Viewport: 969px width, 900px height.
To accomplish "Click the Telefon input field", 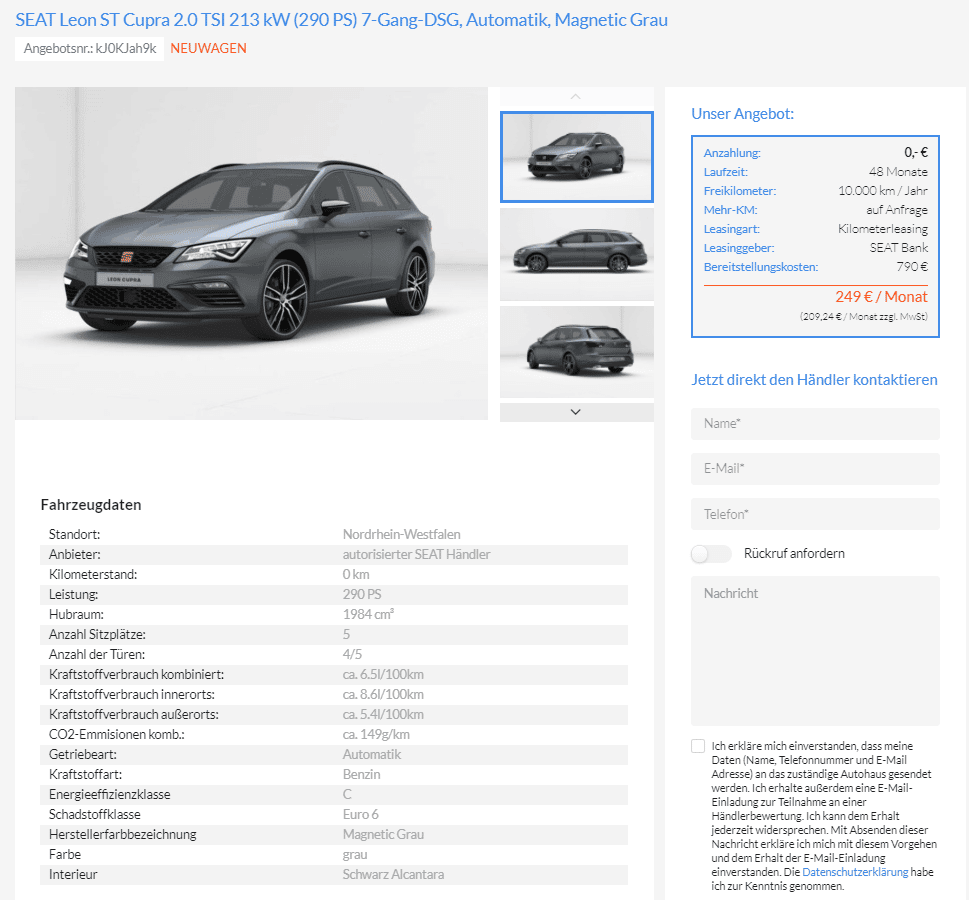I will 815,514.
